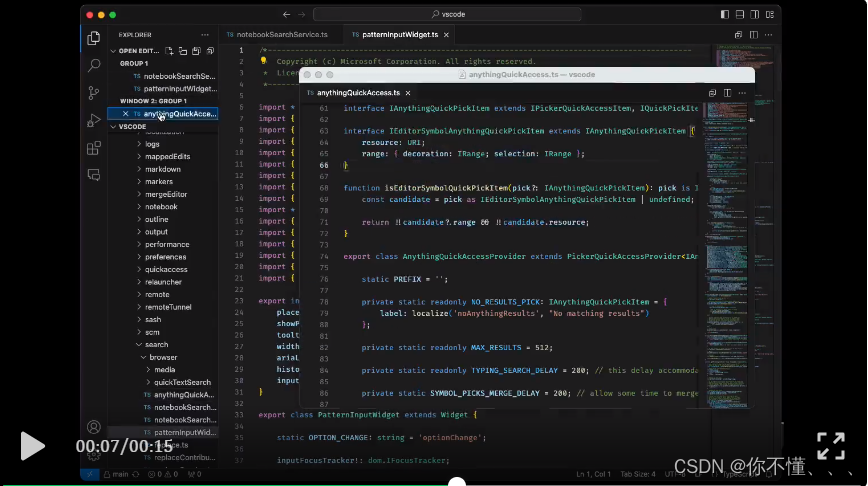
Task: Select anythingQuickAccess.ts tab in floating window
Action: coord(358,93)
